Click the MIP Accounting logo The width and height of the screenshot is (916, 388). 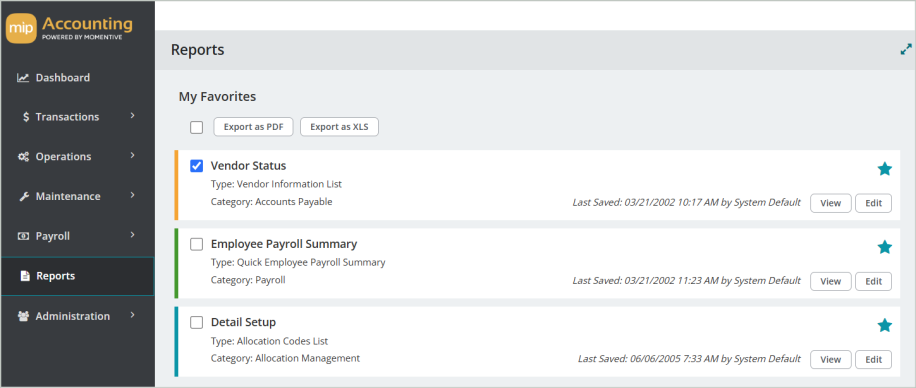69,29
